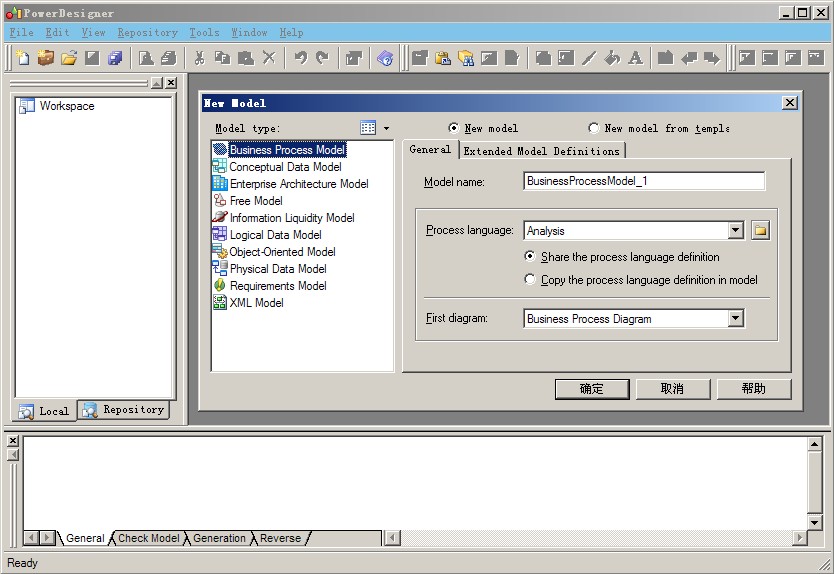Open the Reverse output tab

pyautogui.click(x=280, y=538)
